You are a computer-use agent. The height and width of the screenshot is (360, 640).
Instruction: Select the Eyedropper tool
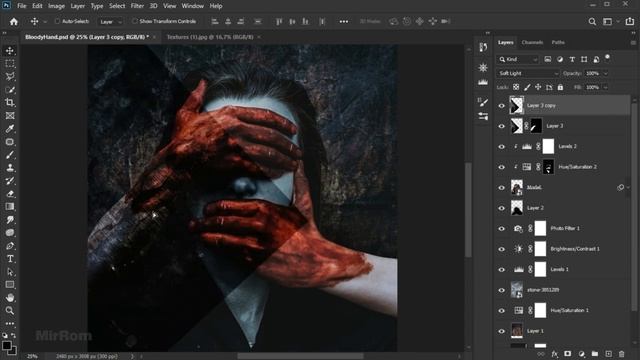(x=10, y=129)
